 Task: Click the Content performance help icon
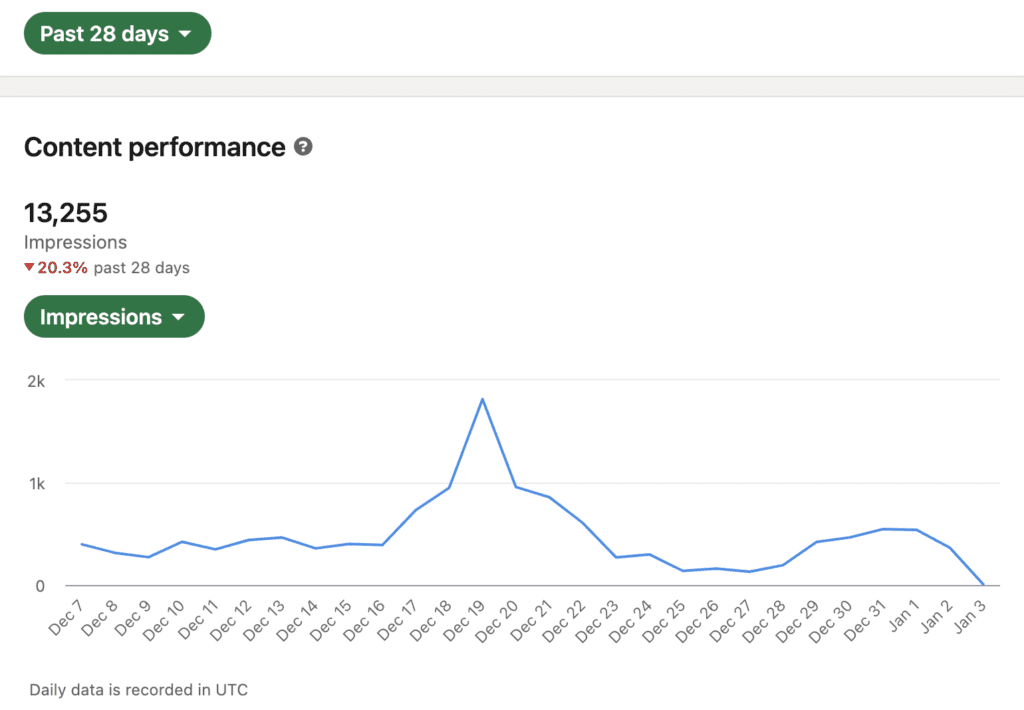pos(303,146)
